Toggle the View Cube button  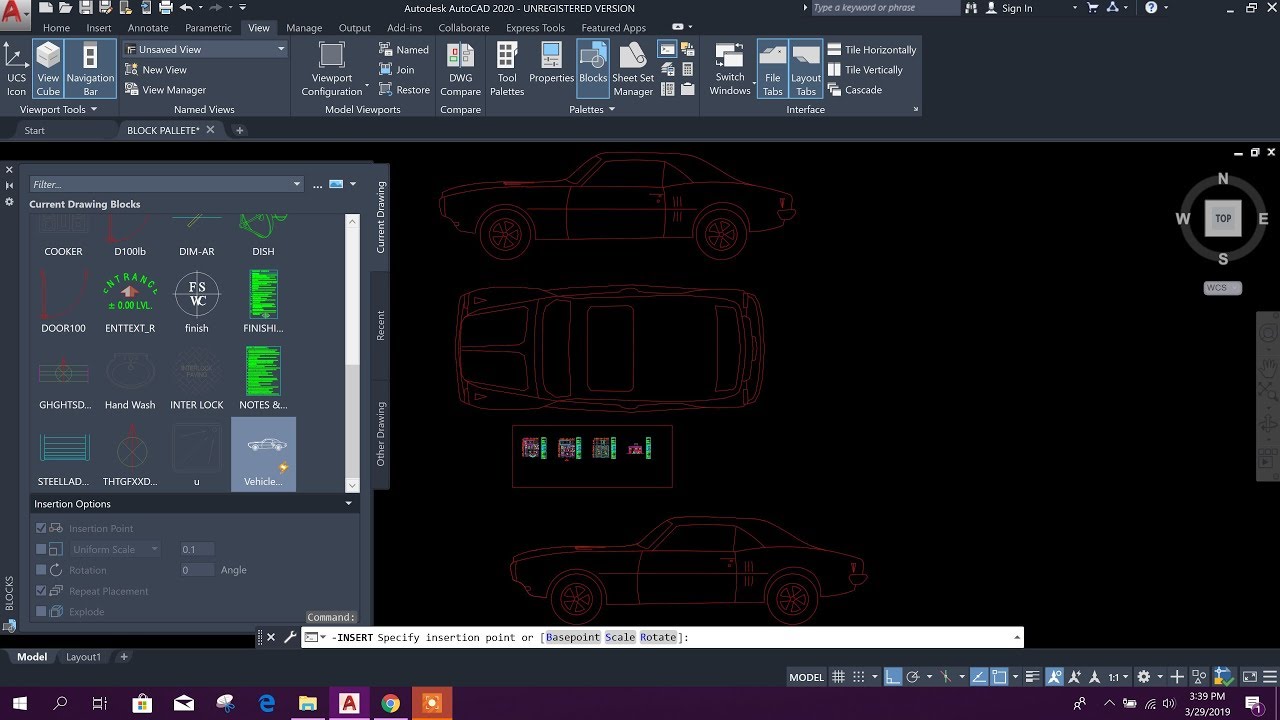coord(48,69)
